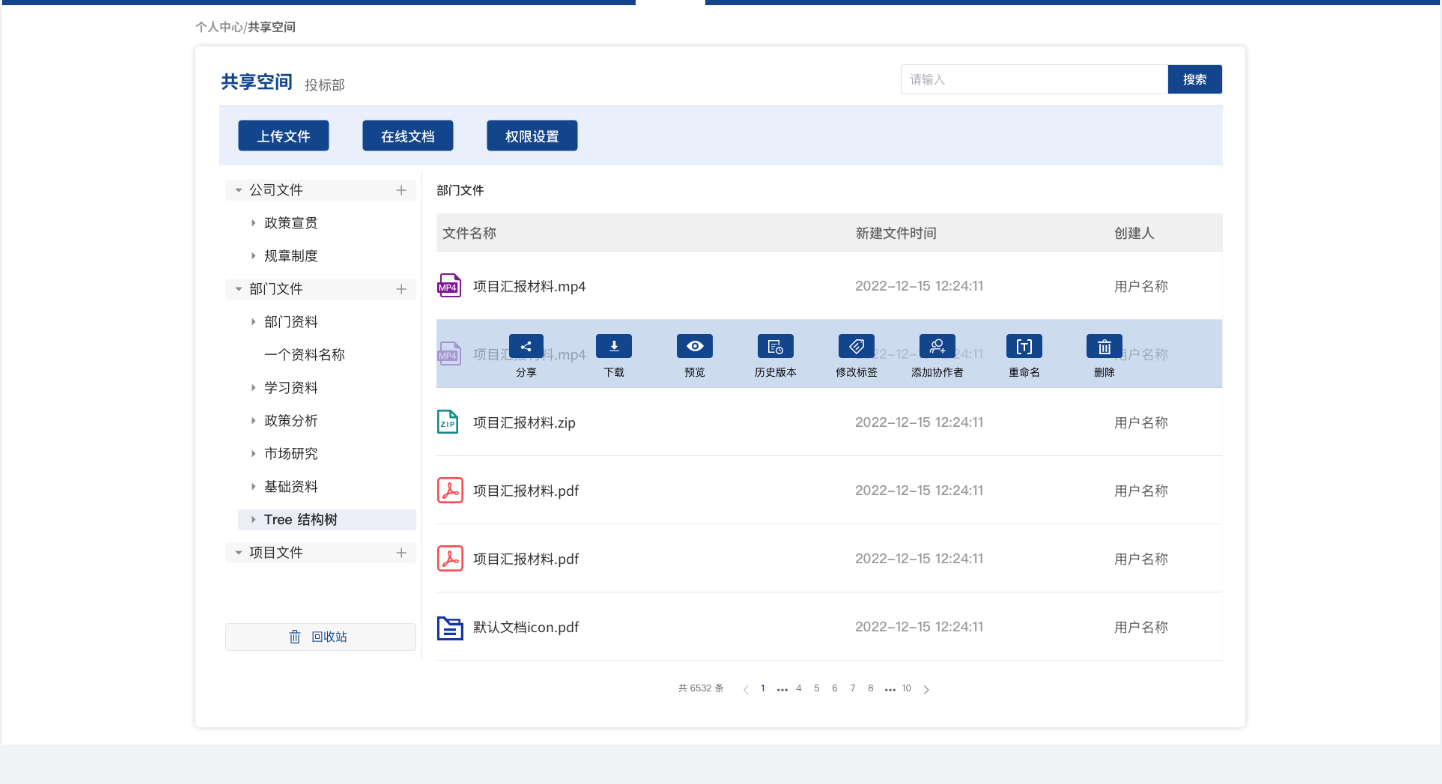Click the 共 6532 条 total count text
1442x784 pixels.
pos(701,688)
